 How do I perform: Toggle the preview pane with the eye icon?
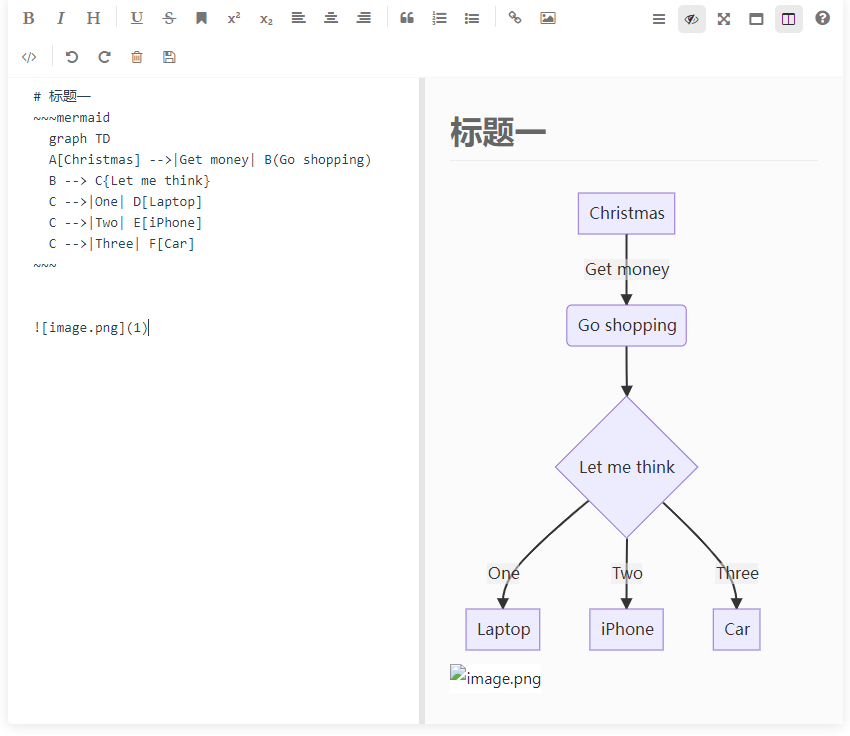tap(691, 18)
